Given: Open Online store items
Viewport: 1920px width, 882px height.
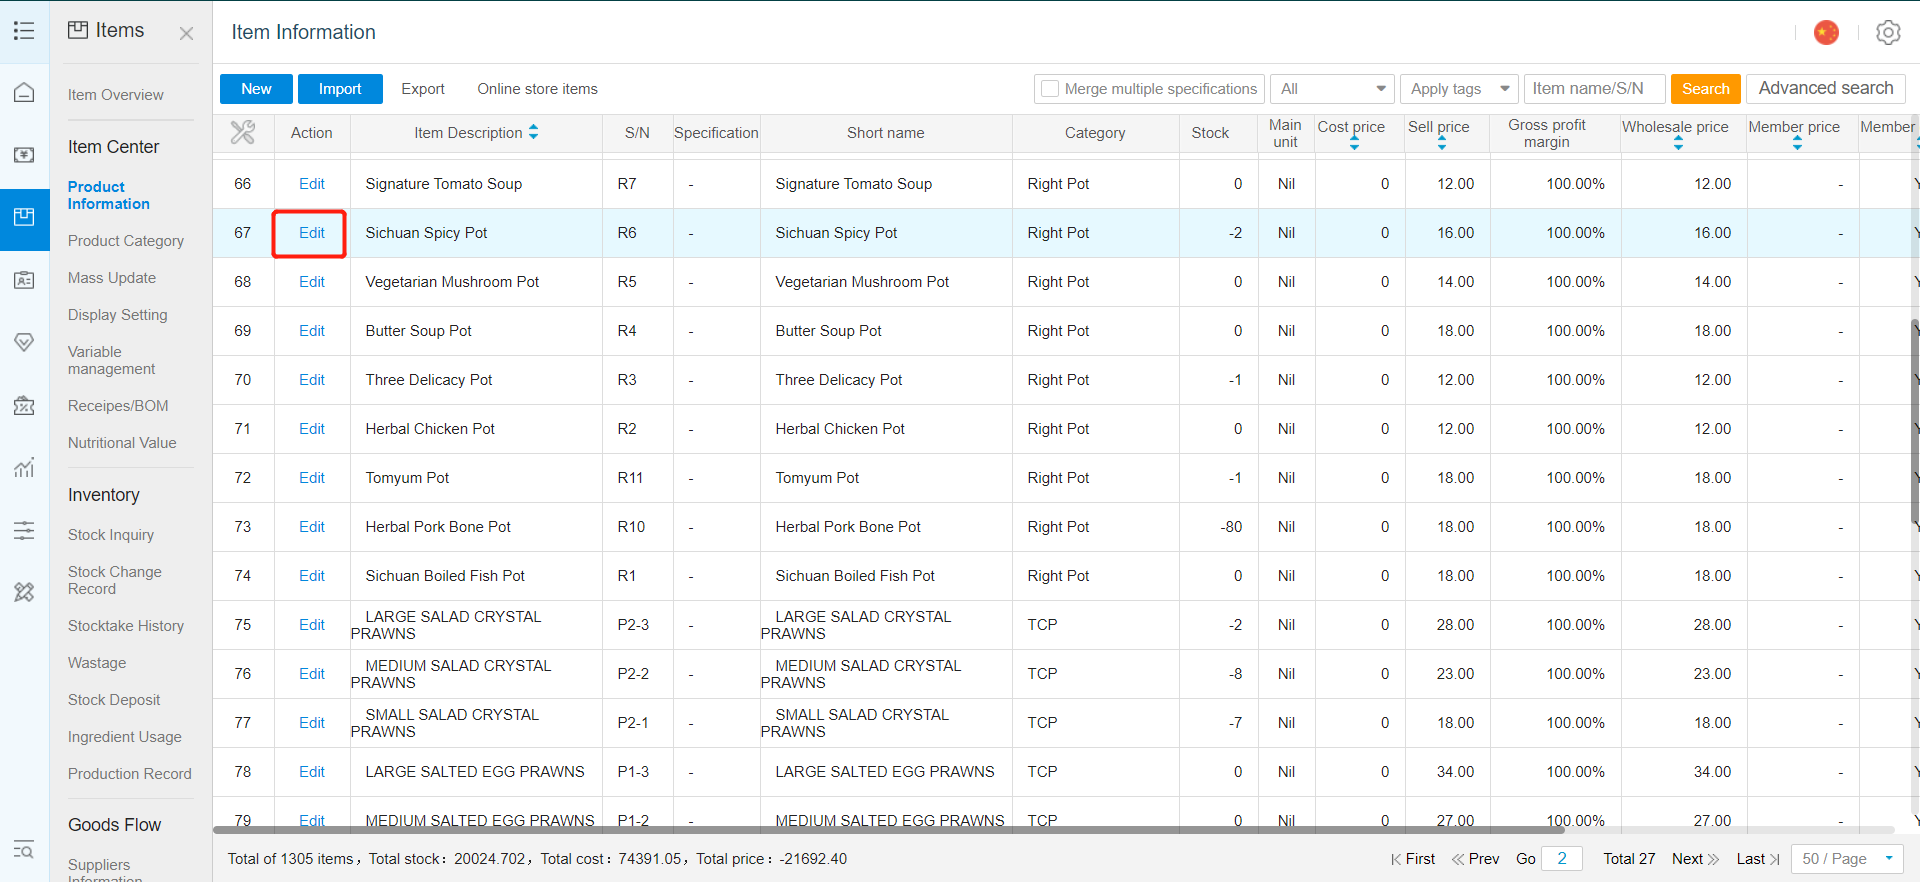Looking at the screenshot, I should pos(537,89).
